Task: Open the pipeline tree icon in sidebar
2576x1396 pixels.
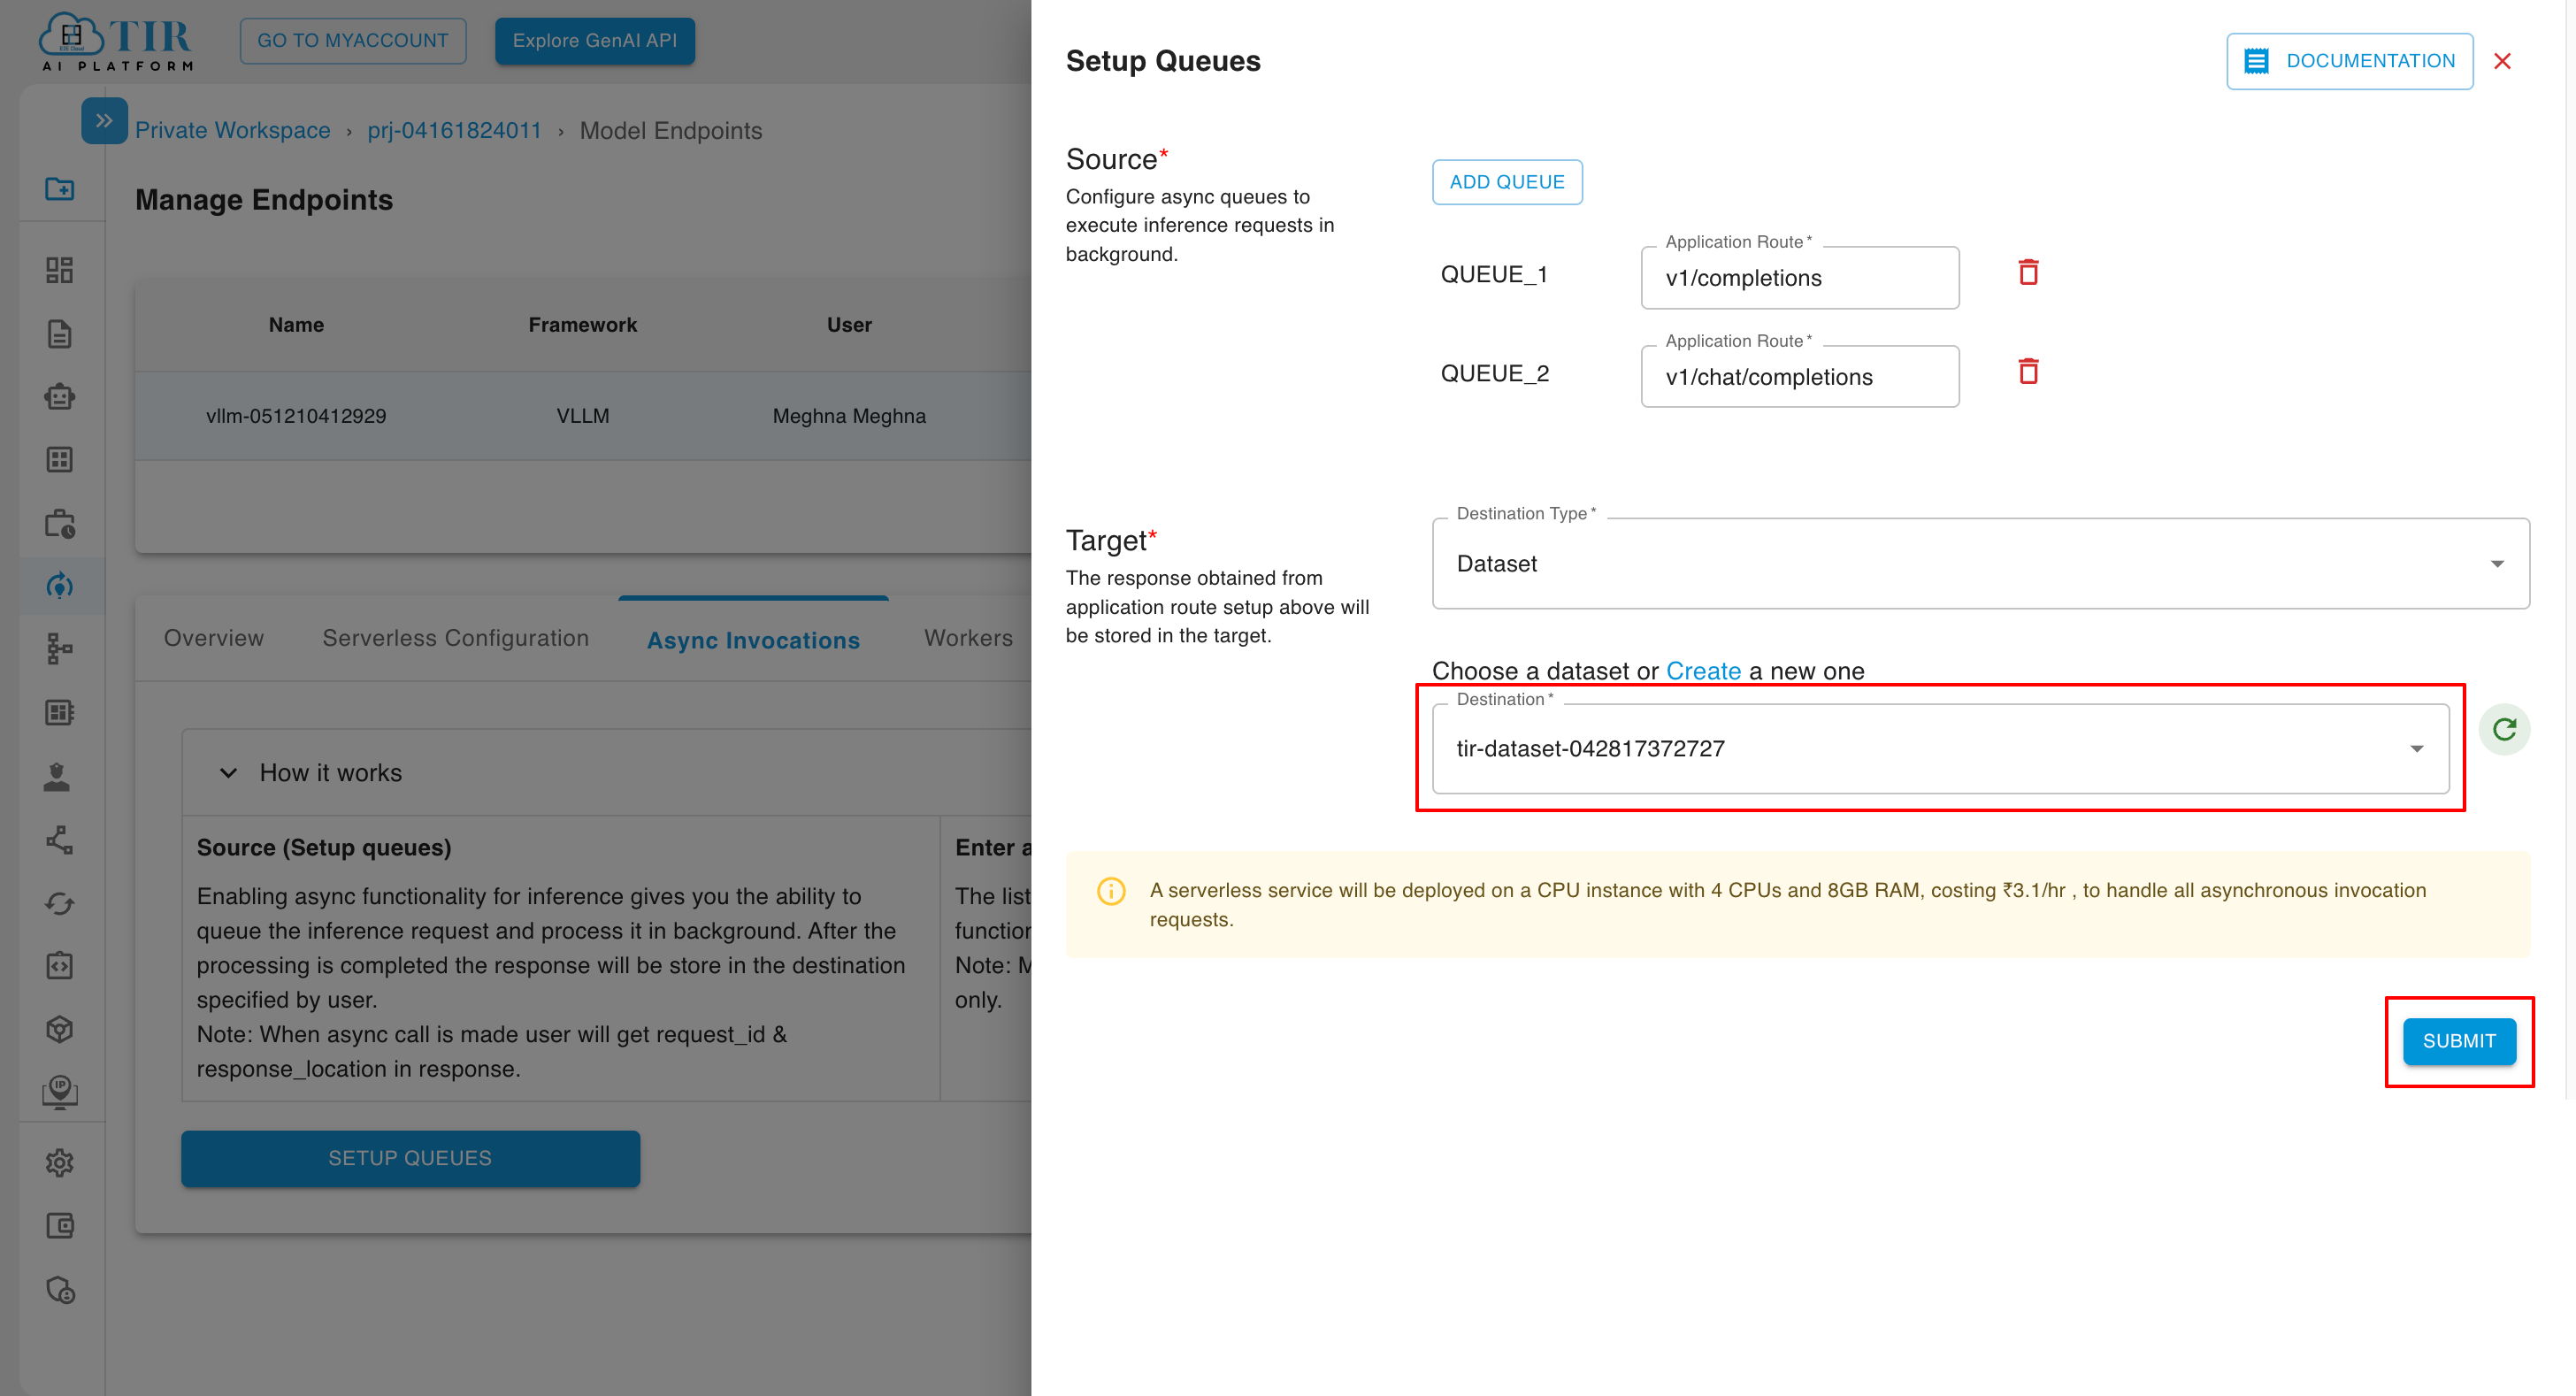Action: click(60, 649)
